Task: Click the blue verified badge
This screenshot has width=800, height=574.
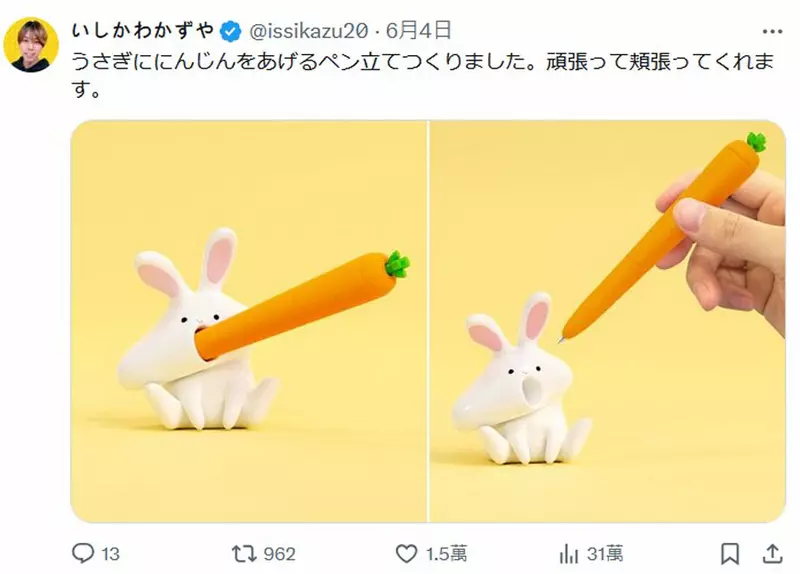Action: pyautogui.click(x=231, y=32)
